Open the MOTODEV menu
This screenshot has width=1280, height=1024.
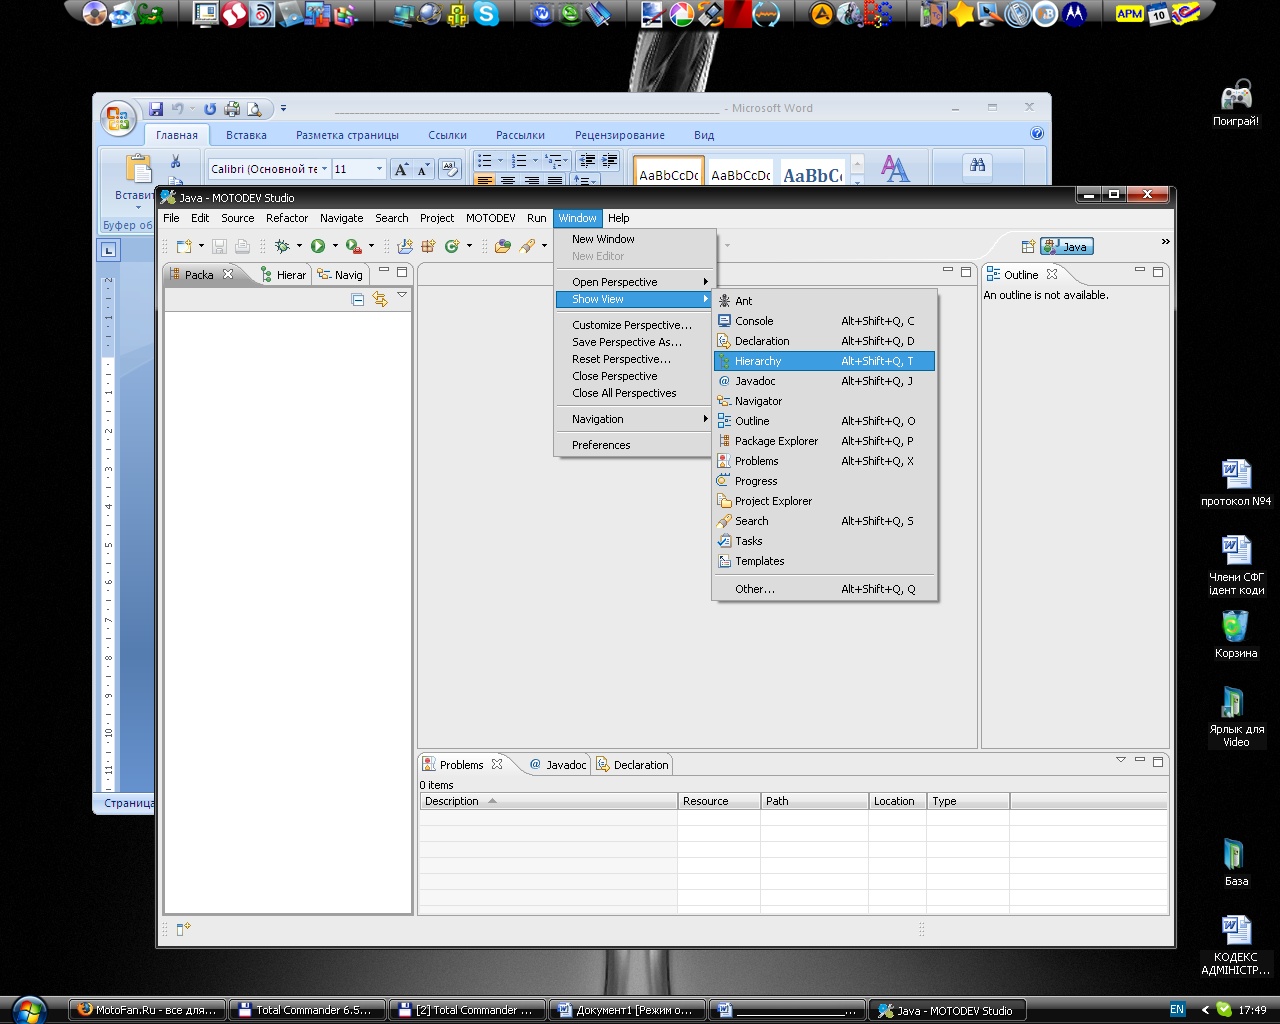490,218
